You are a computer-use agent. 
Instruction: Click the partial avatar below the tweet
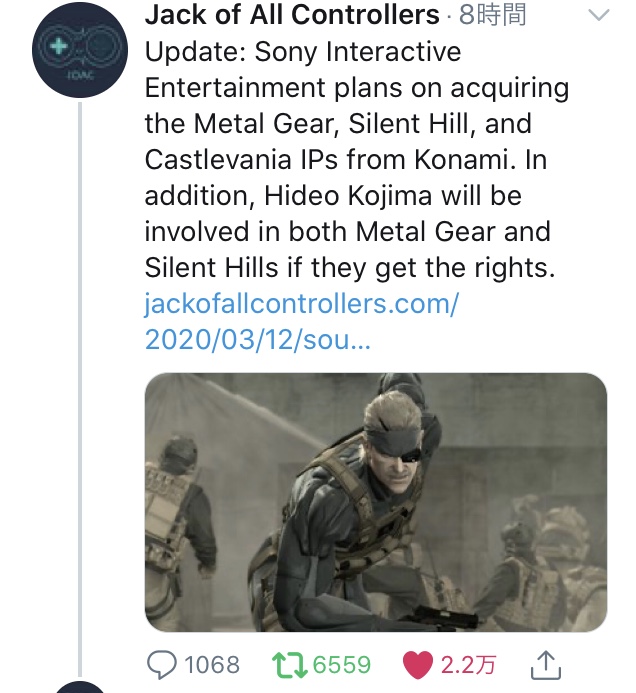click(80, 688)
